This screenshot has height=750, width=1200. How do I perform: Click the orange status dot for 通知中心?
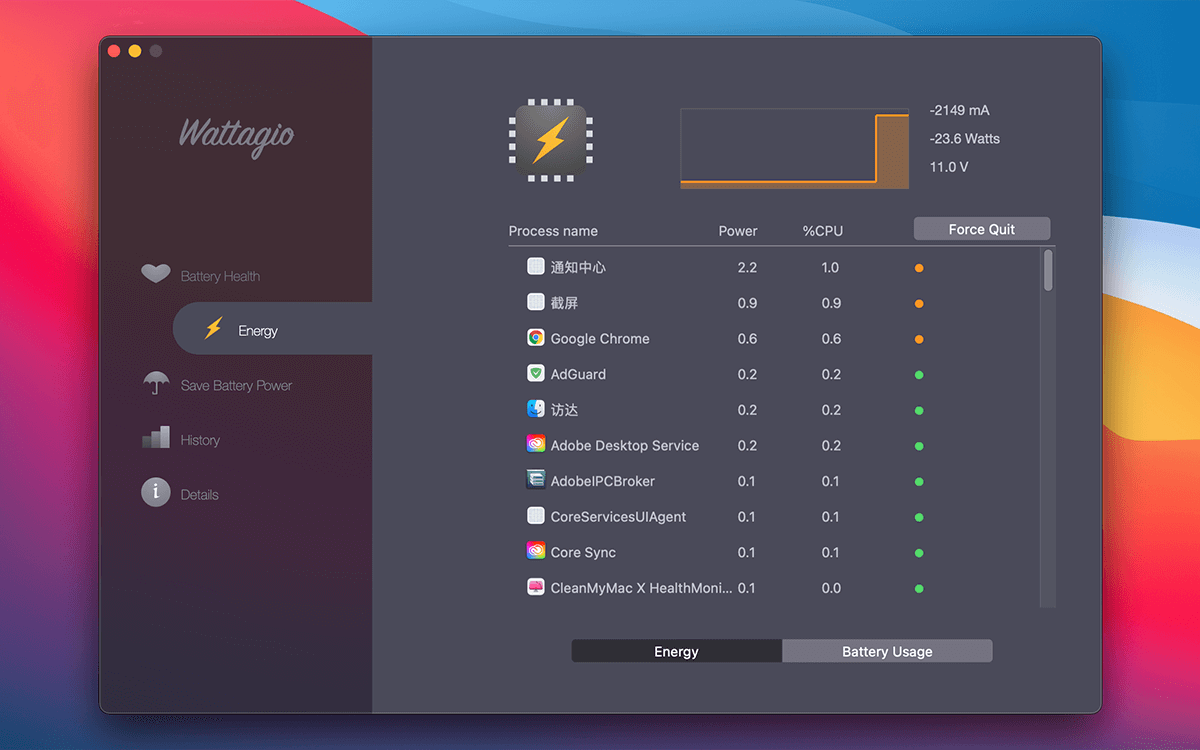coord(919,268)
